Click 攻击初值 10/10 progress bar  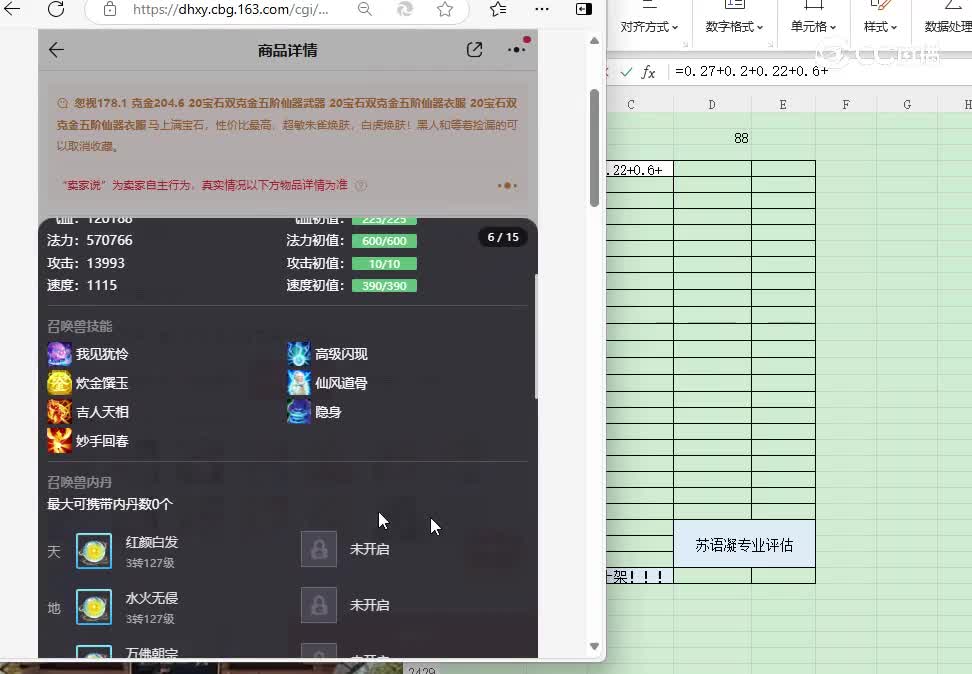click(384, 264)
